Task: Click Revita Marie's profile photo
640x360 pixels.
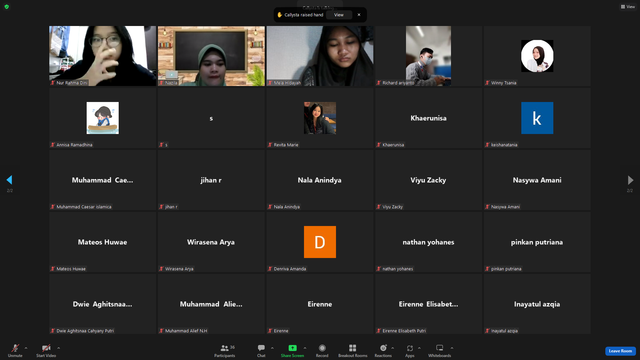Action: (x=320, y=118)
